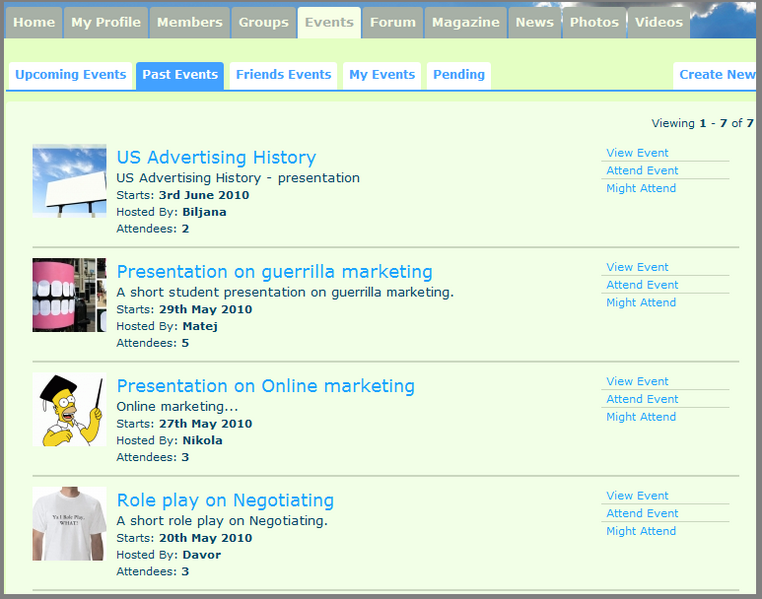Image resolution: width=762 pixels, height=599 pixels.
Task: Open Presentation on guerrilla marketing title
Action: 275,272
